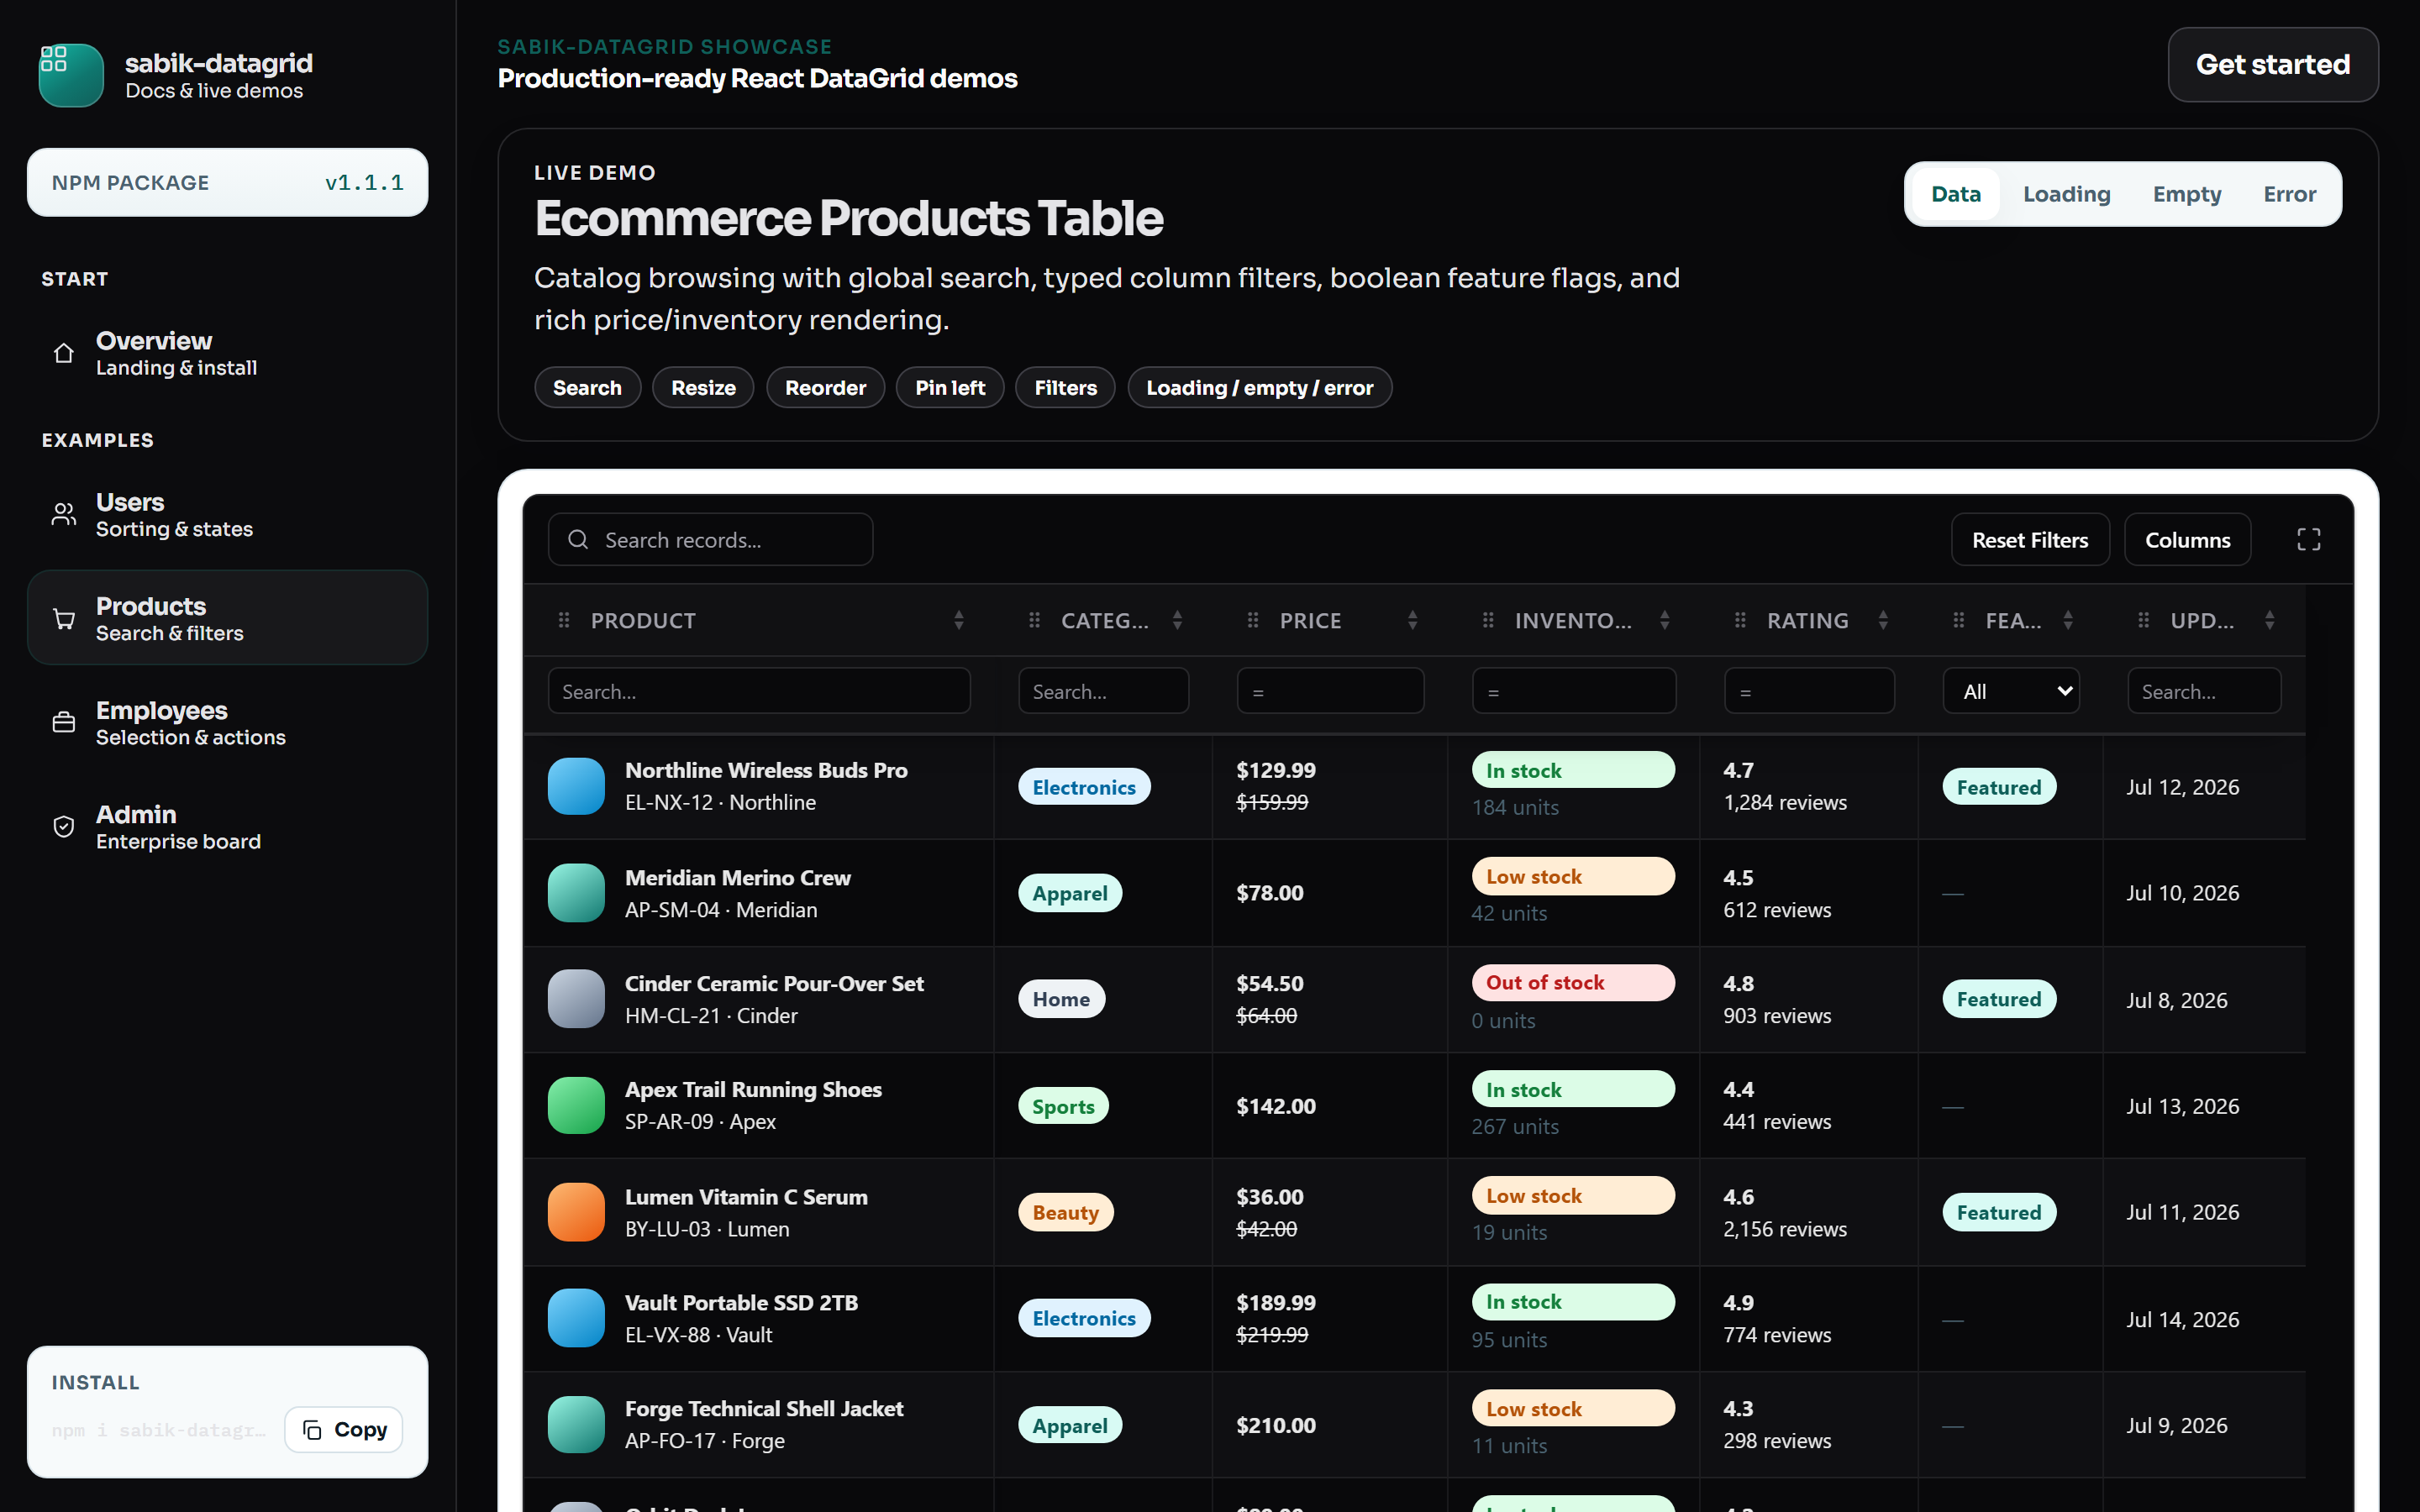Sort by Product column arrows
Screen dimensions: 2420x1512
[959, 620]
